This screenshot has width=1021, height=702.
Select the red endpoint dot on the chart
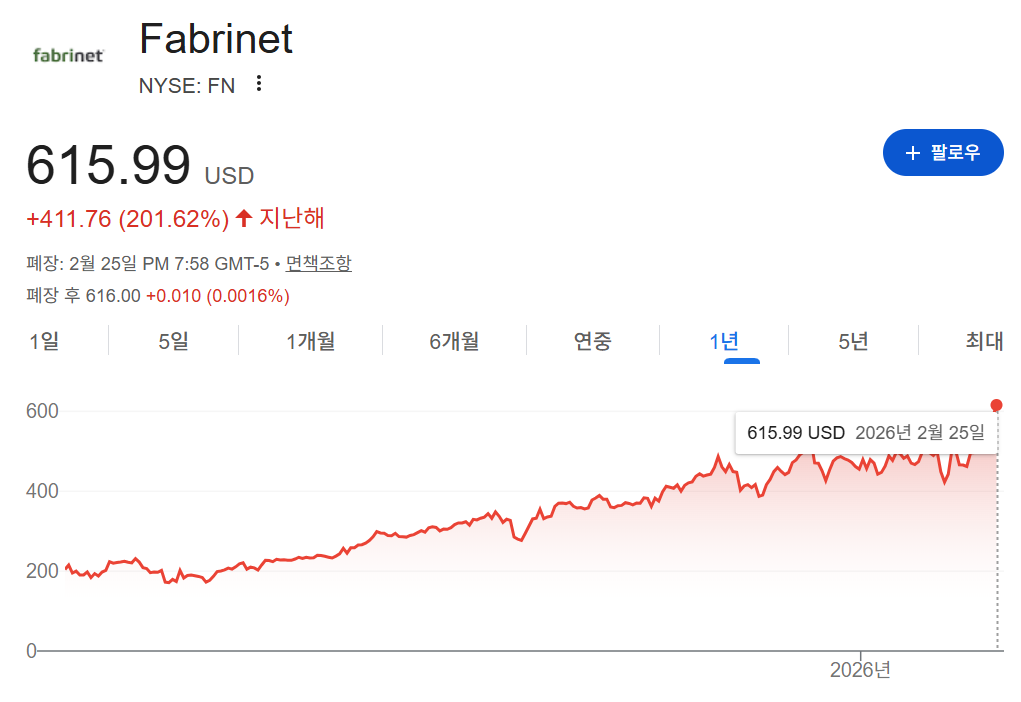coord(995,405)
